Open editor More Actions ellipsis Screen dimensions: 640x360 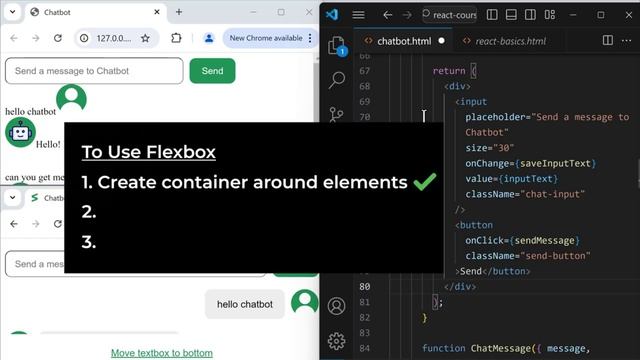tap(626, 40)
